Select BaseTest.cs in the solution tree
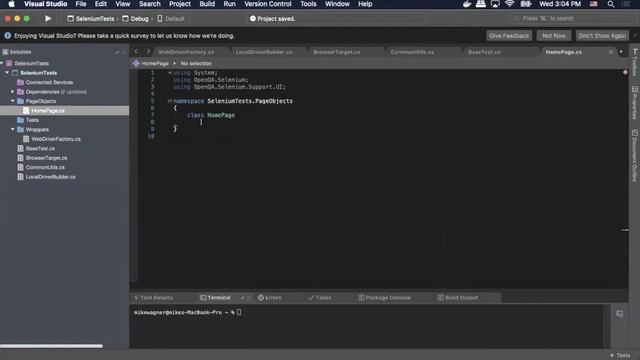This screenshot has width=640, height=360. pos(40,148)
